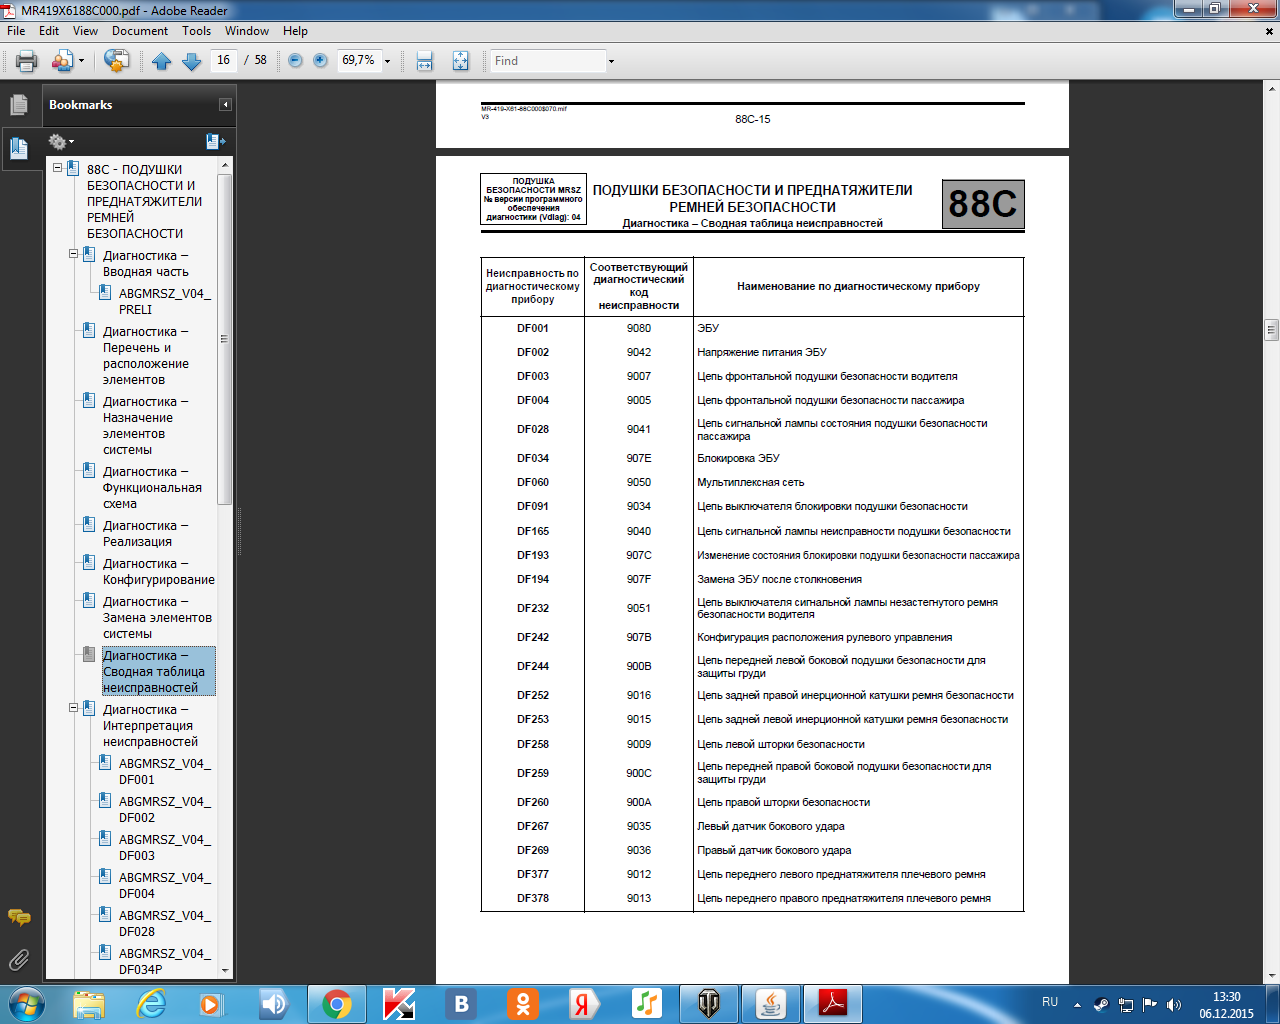Image resolution: width=1280 pixels, height=1024 pixels.
Task: Open the collaborate/review toolbar icon
Action: click(x=116, y=61)
